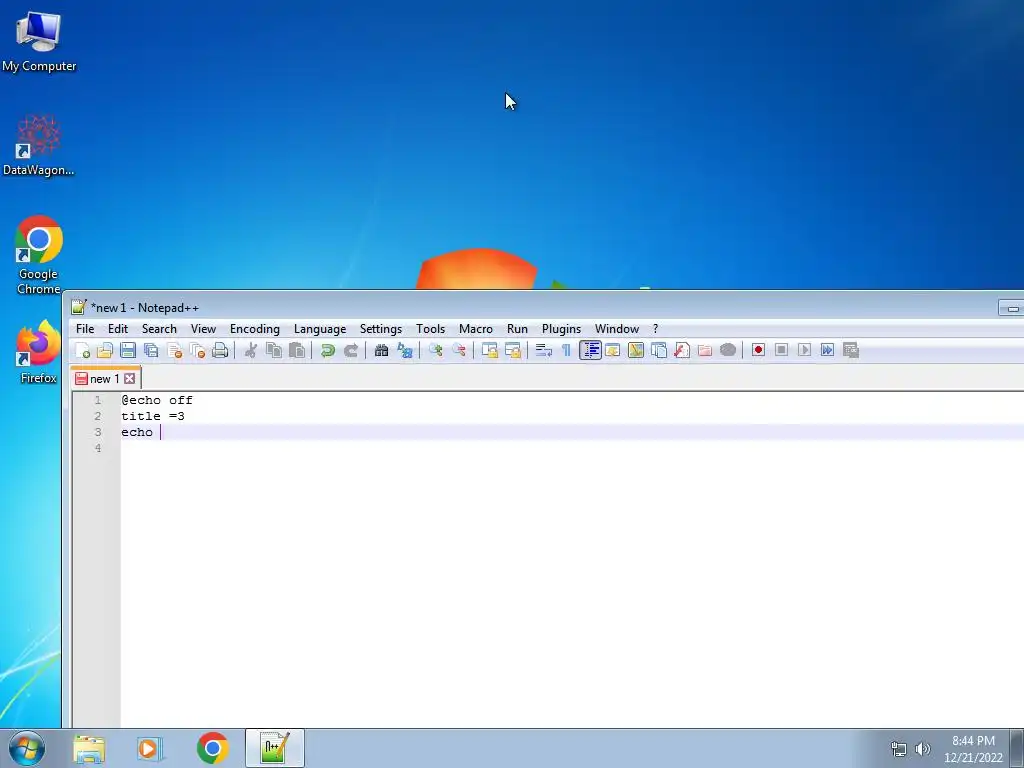The width and height of the screenshot is (1024, 768).
Task: Click the 'title =3' line in editor
Action: pos(153,416)
